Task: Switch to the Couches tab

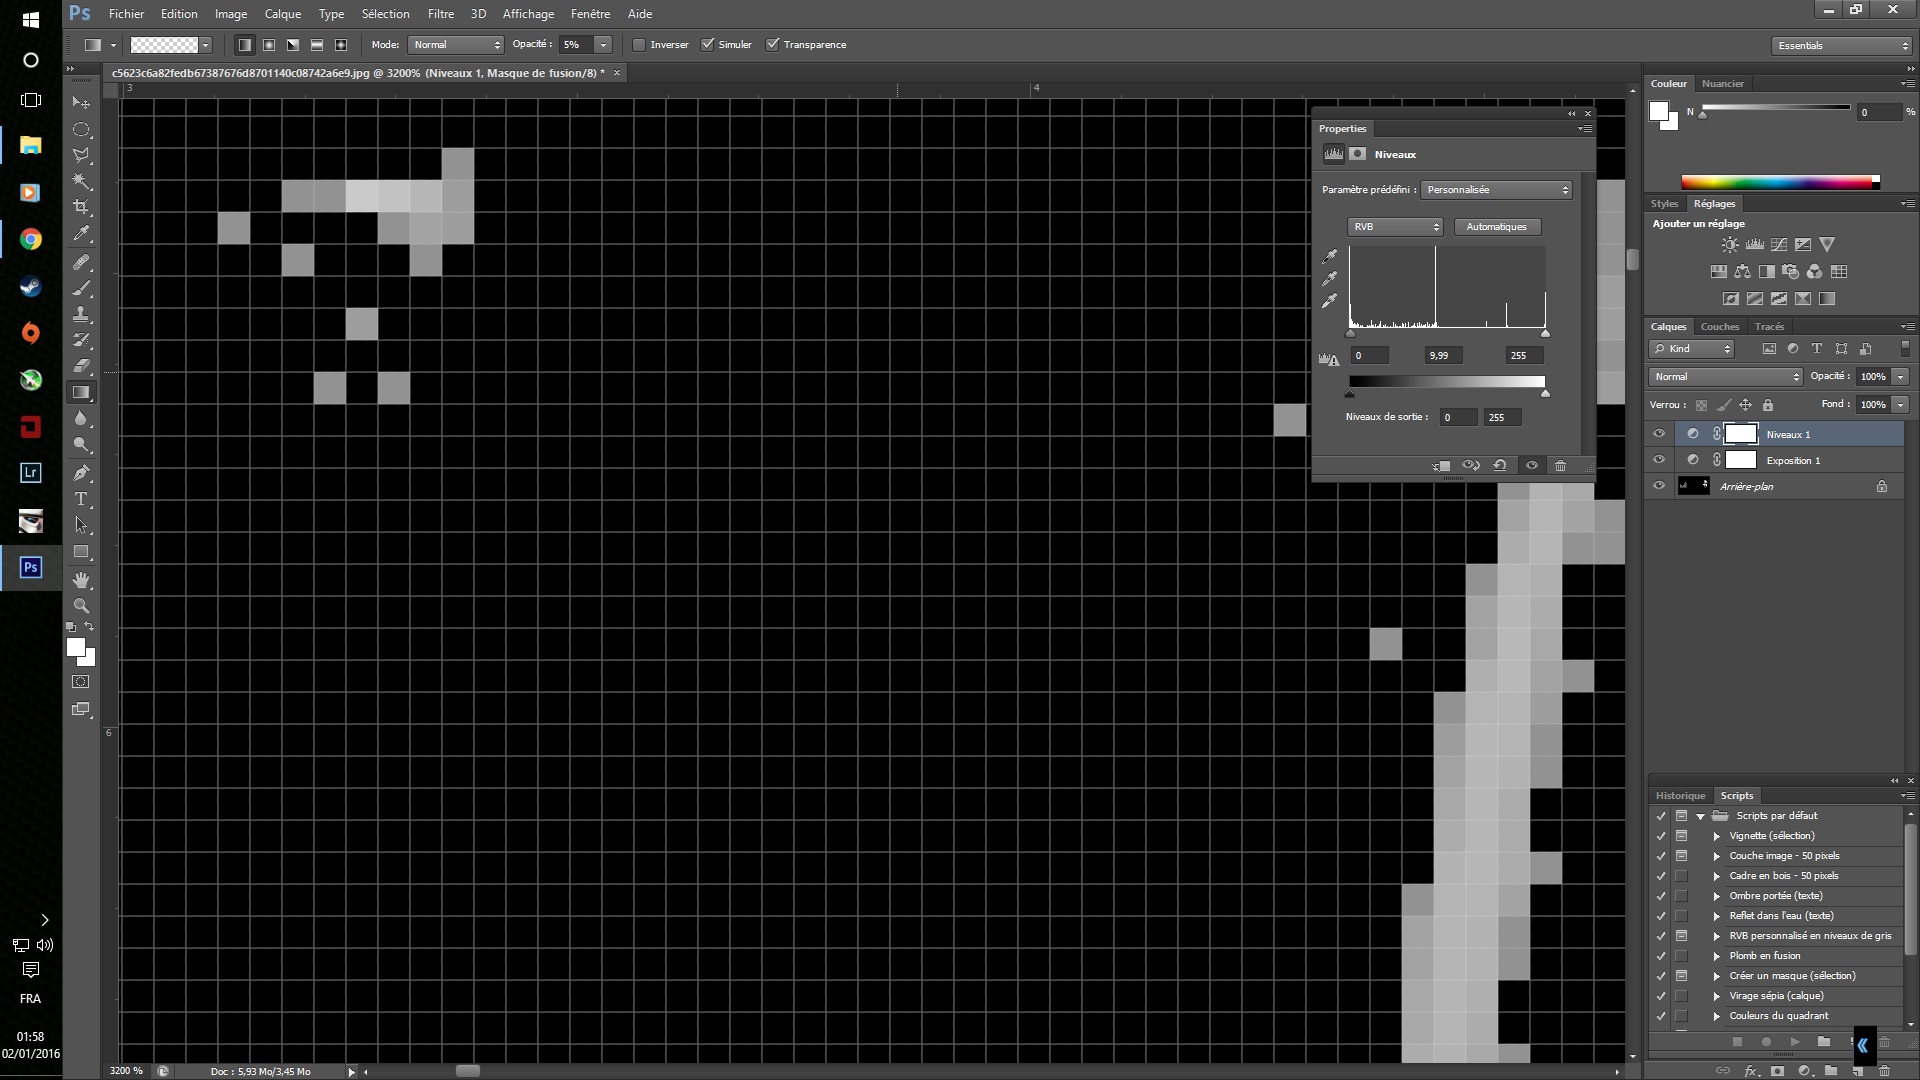Action: point(1719,327)
